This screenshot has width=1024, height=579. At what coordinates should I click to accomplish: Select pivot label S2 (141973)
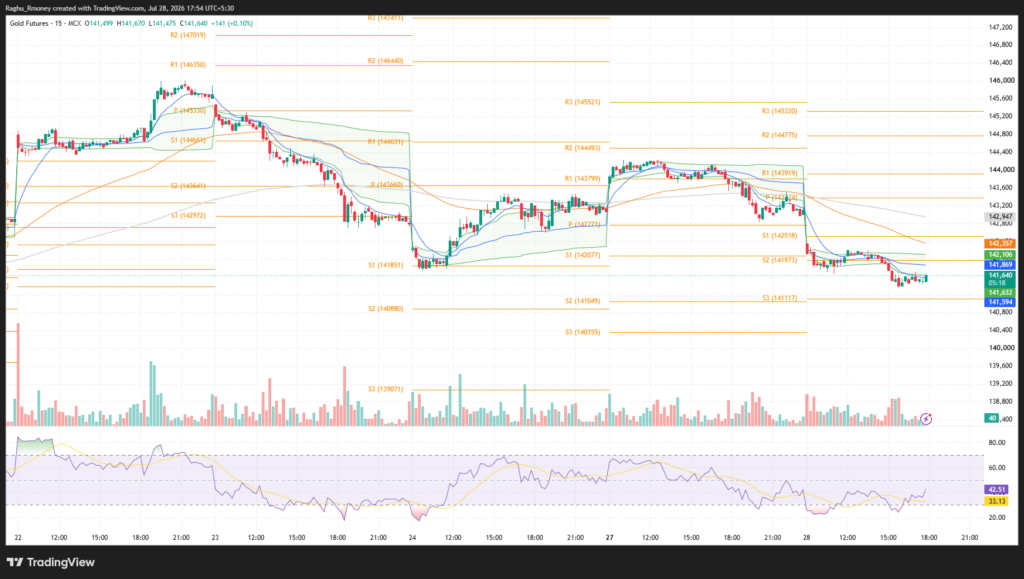[779, 260]
